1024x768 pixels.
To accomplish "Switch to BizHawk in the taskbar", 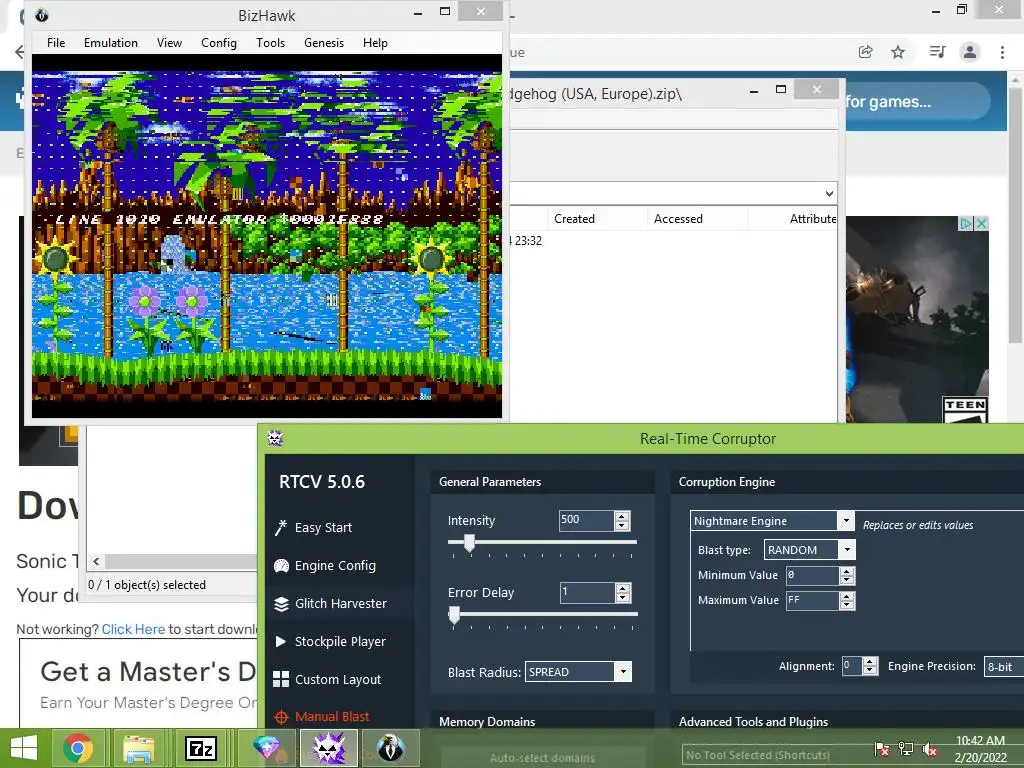I will [x=390, y=748].
